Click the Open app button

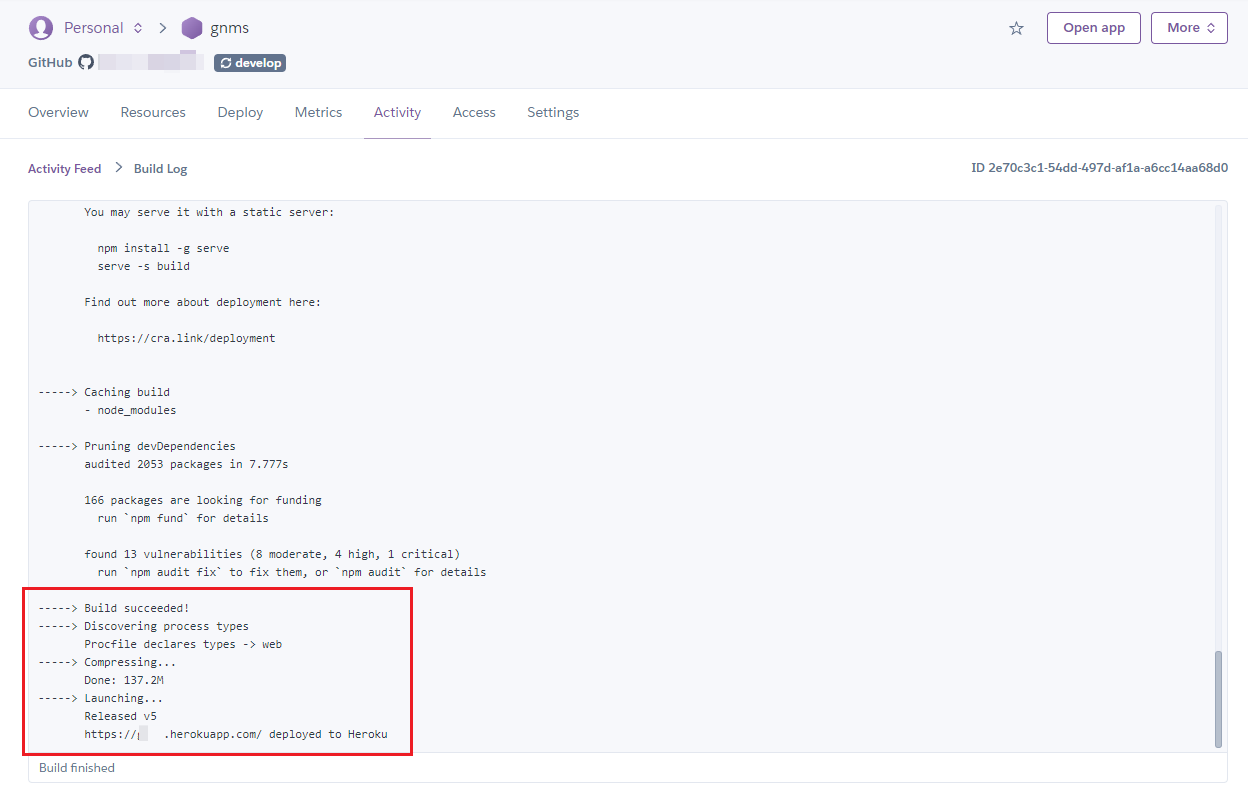(1094, 28)
